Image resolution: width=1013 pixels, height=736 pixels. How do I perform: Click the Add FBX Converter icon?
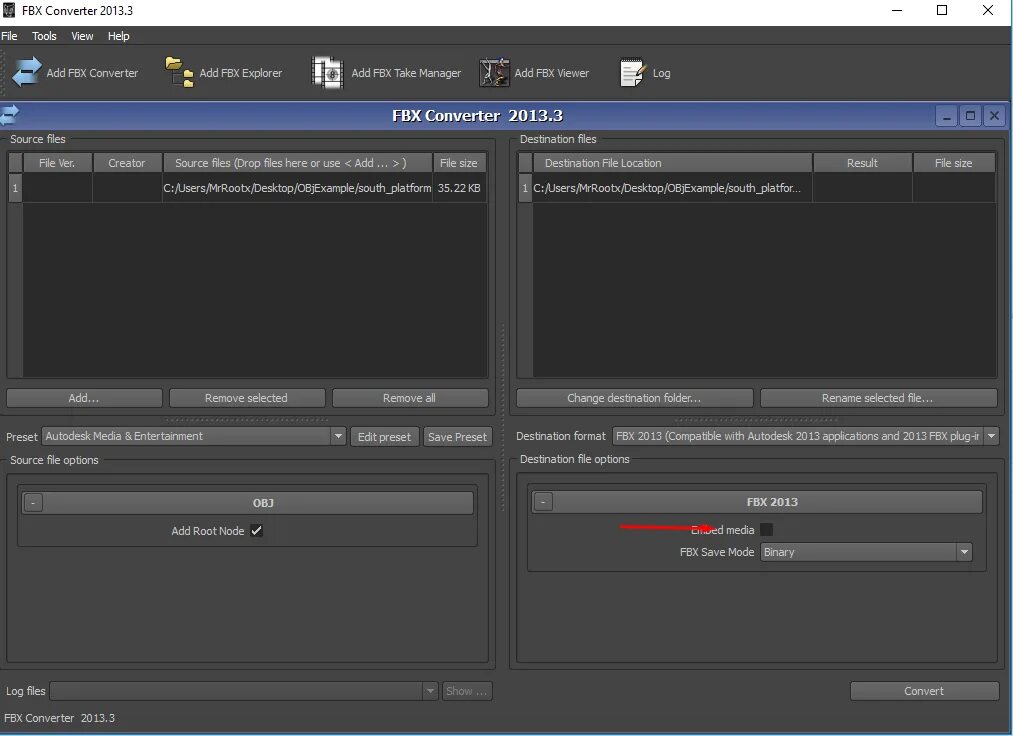tap(26, 72)
